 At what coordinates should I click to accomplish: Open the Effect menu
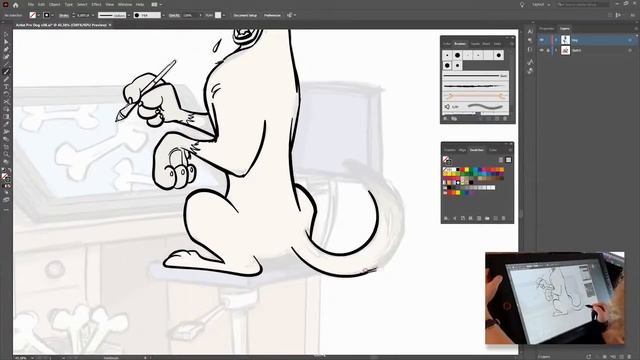pyautogui.click(x=96, y=4)
